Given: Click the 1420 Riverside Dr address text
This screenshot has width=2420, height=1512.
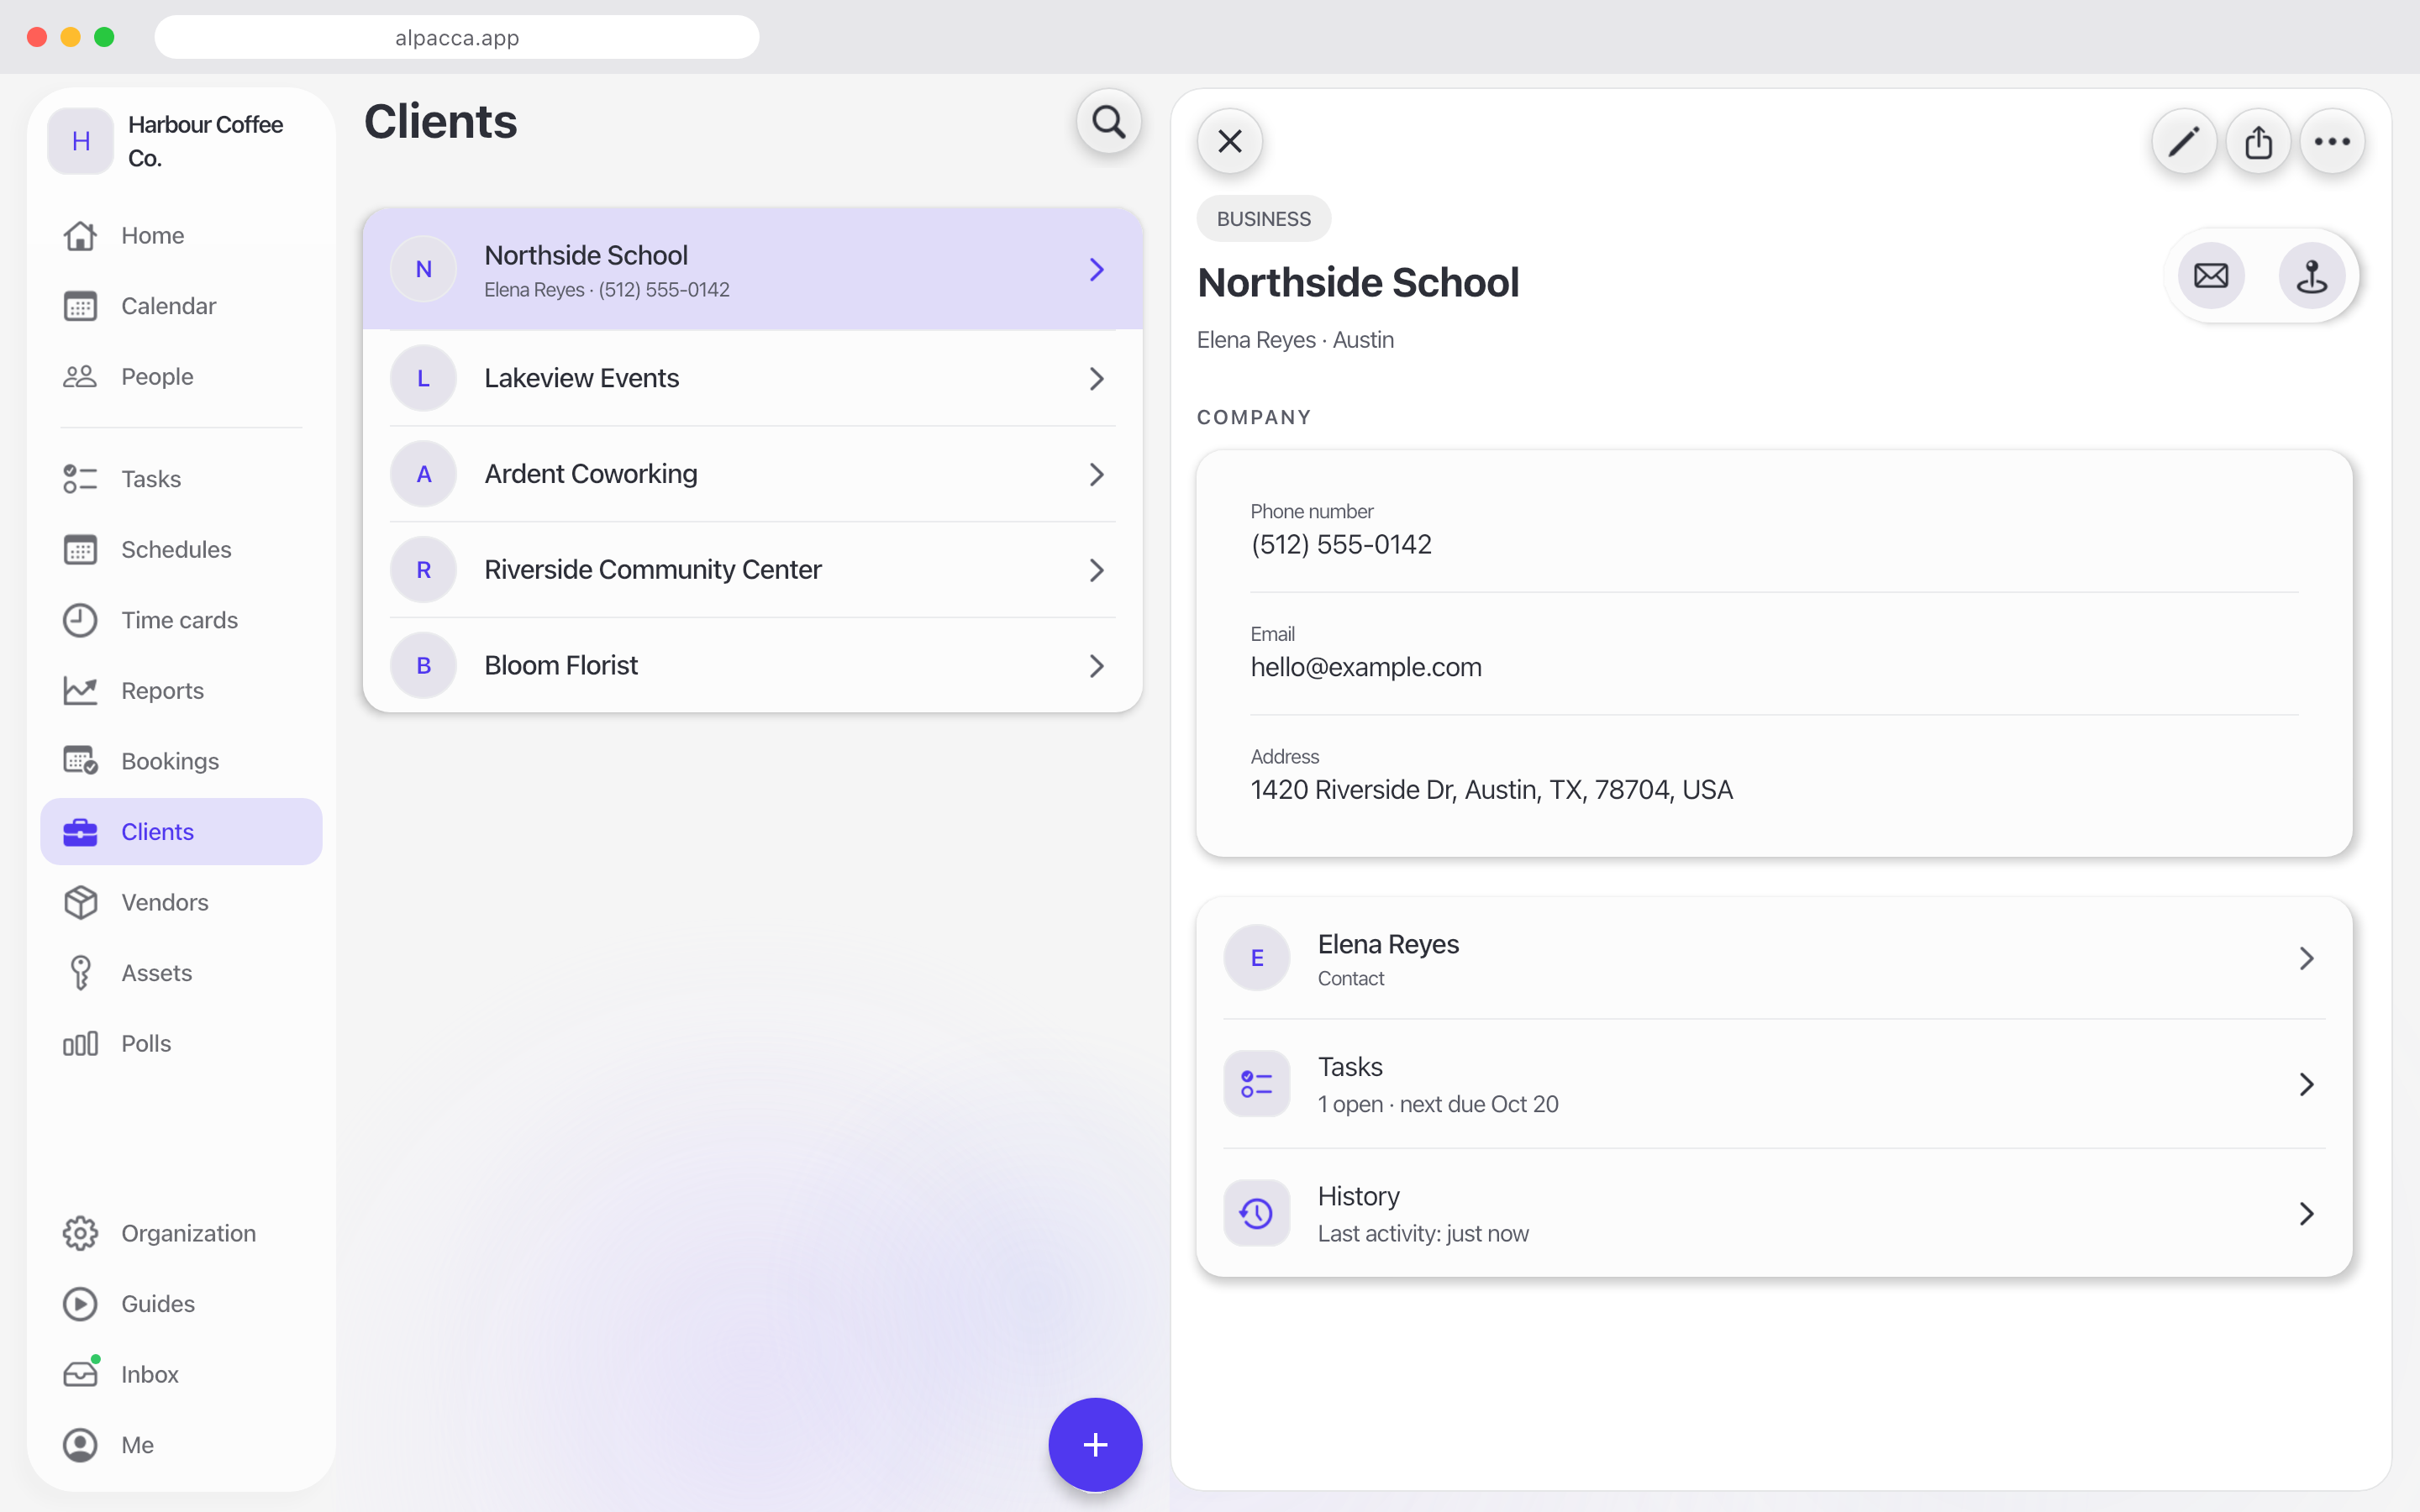Looking at the screenshot, I should tap(1491, 790).
